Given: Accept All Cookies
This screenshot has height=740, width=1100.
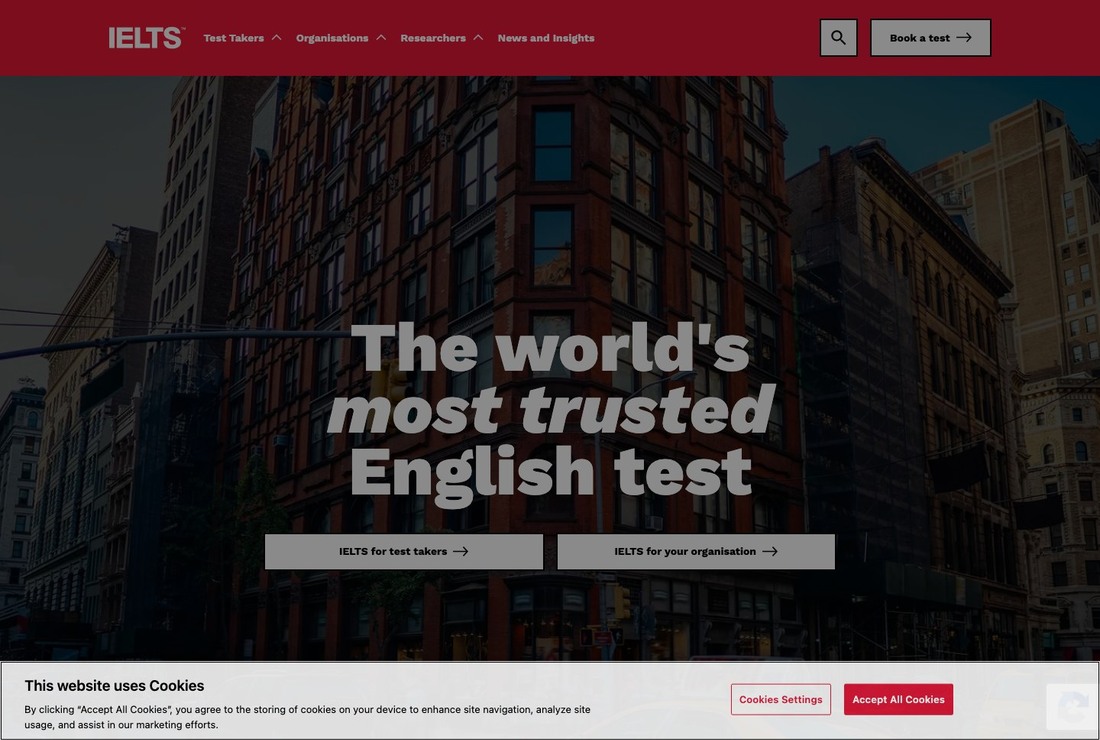Looking at the screenshot, I should tap(898, 699).
